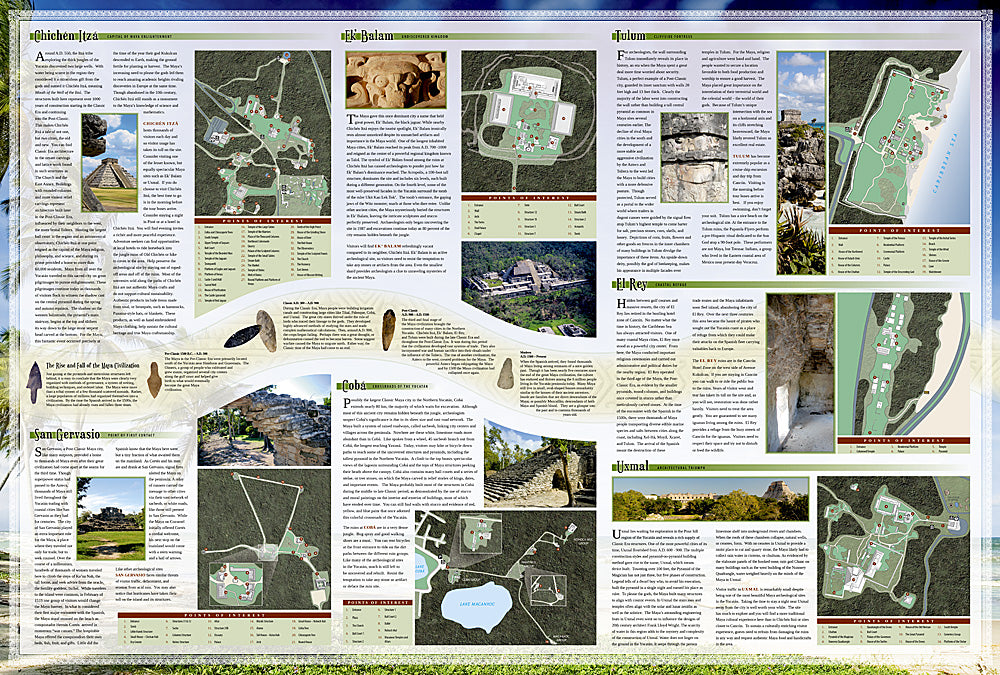Expand the Uxmal Points of Interest panel
Image resolution: width=1000 pixels, height=675 pixels.
click(x=894, y=619)
